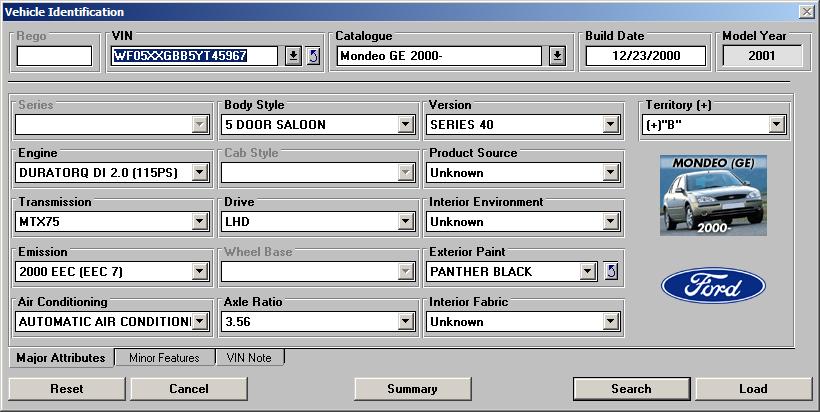Image resolution: width=820 pixels, height=412 pixels.
Task: Open the Version dropdown showing SERIES 40
Action: click(x=610, y=125)
